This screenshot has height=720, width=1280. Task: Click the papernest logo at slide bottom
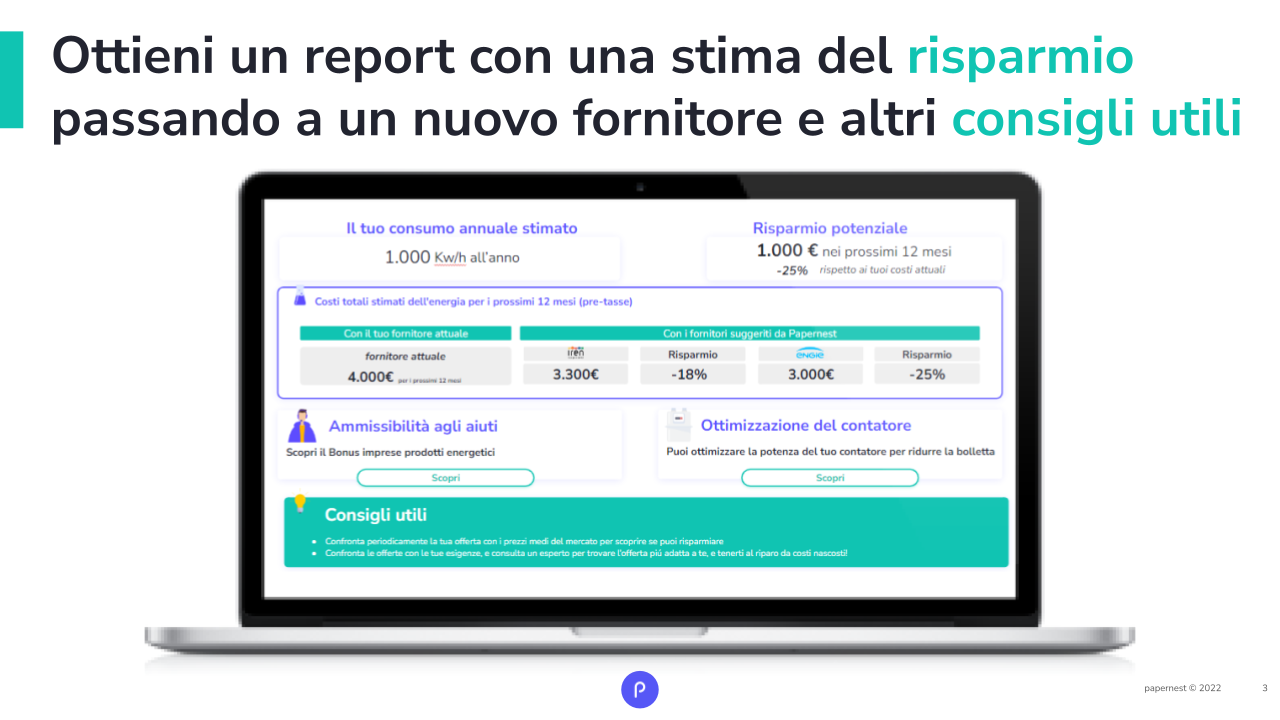[x=640, y=689]
